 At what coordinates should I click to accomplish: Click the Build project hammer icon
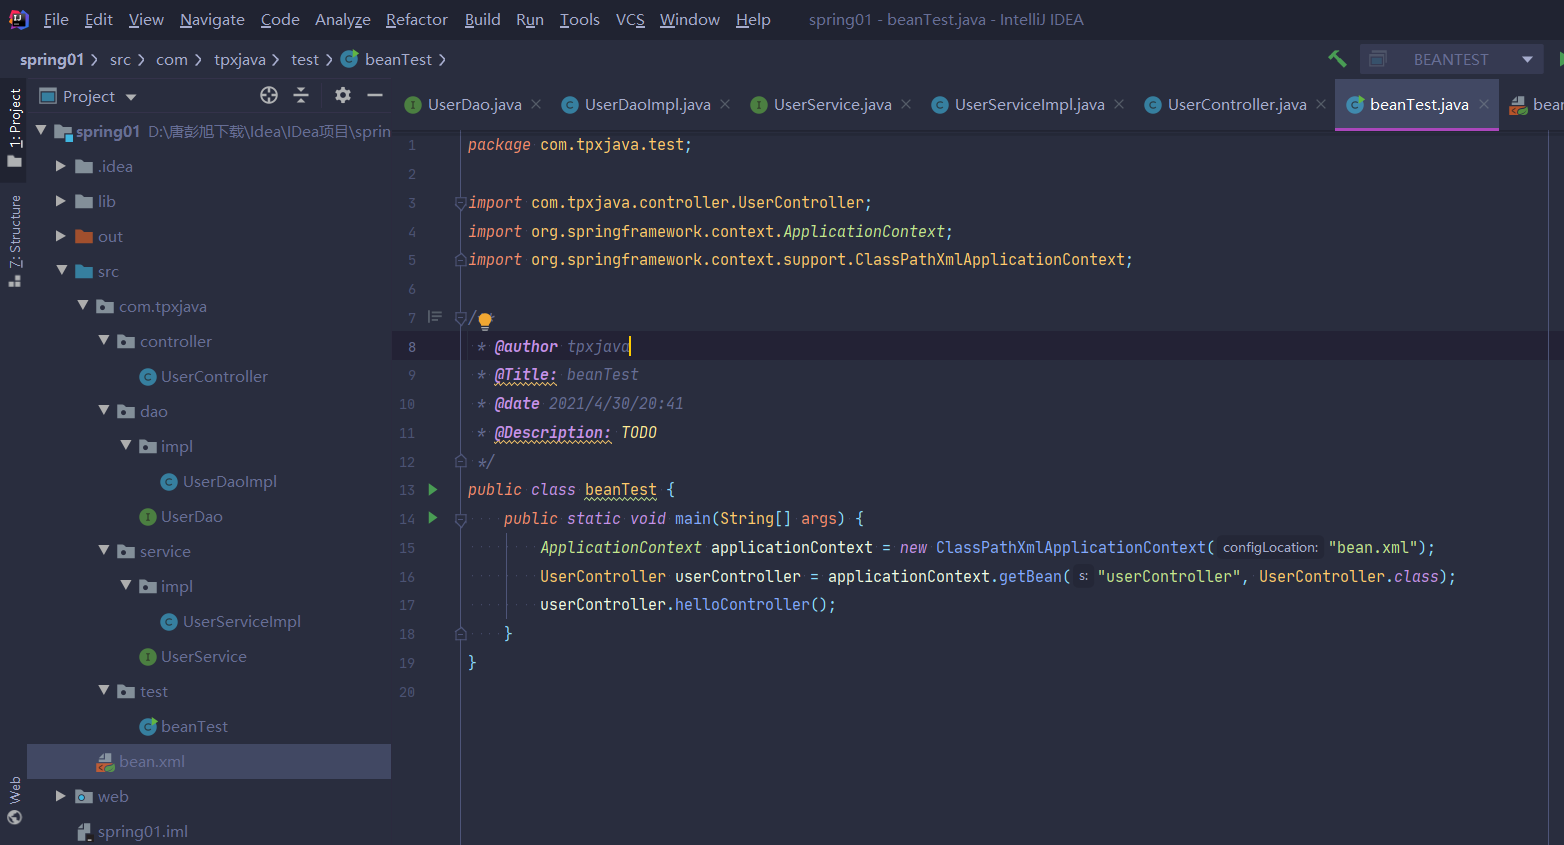tap(1337, 59)
